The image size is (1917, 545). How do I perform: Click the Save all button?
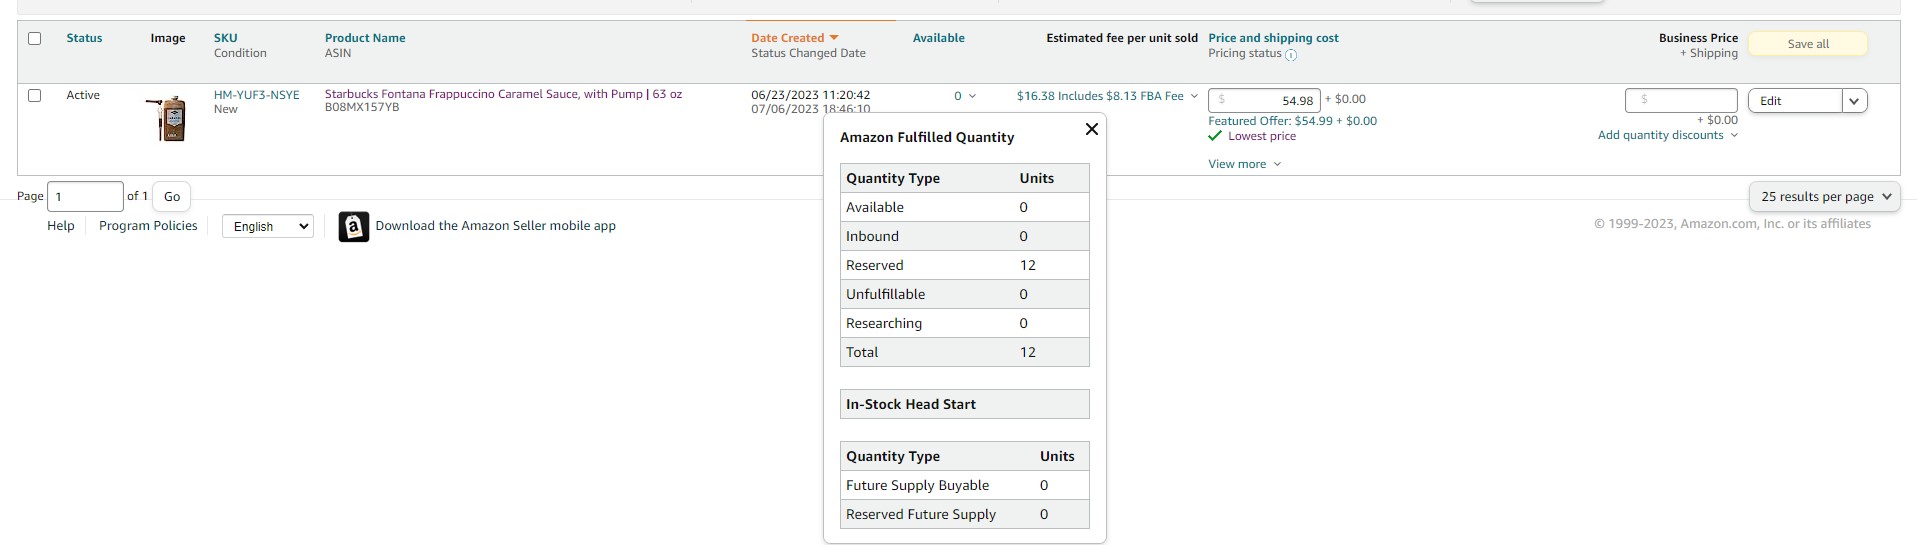(1808, 44)
